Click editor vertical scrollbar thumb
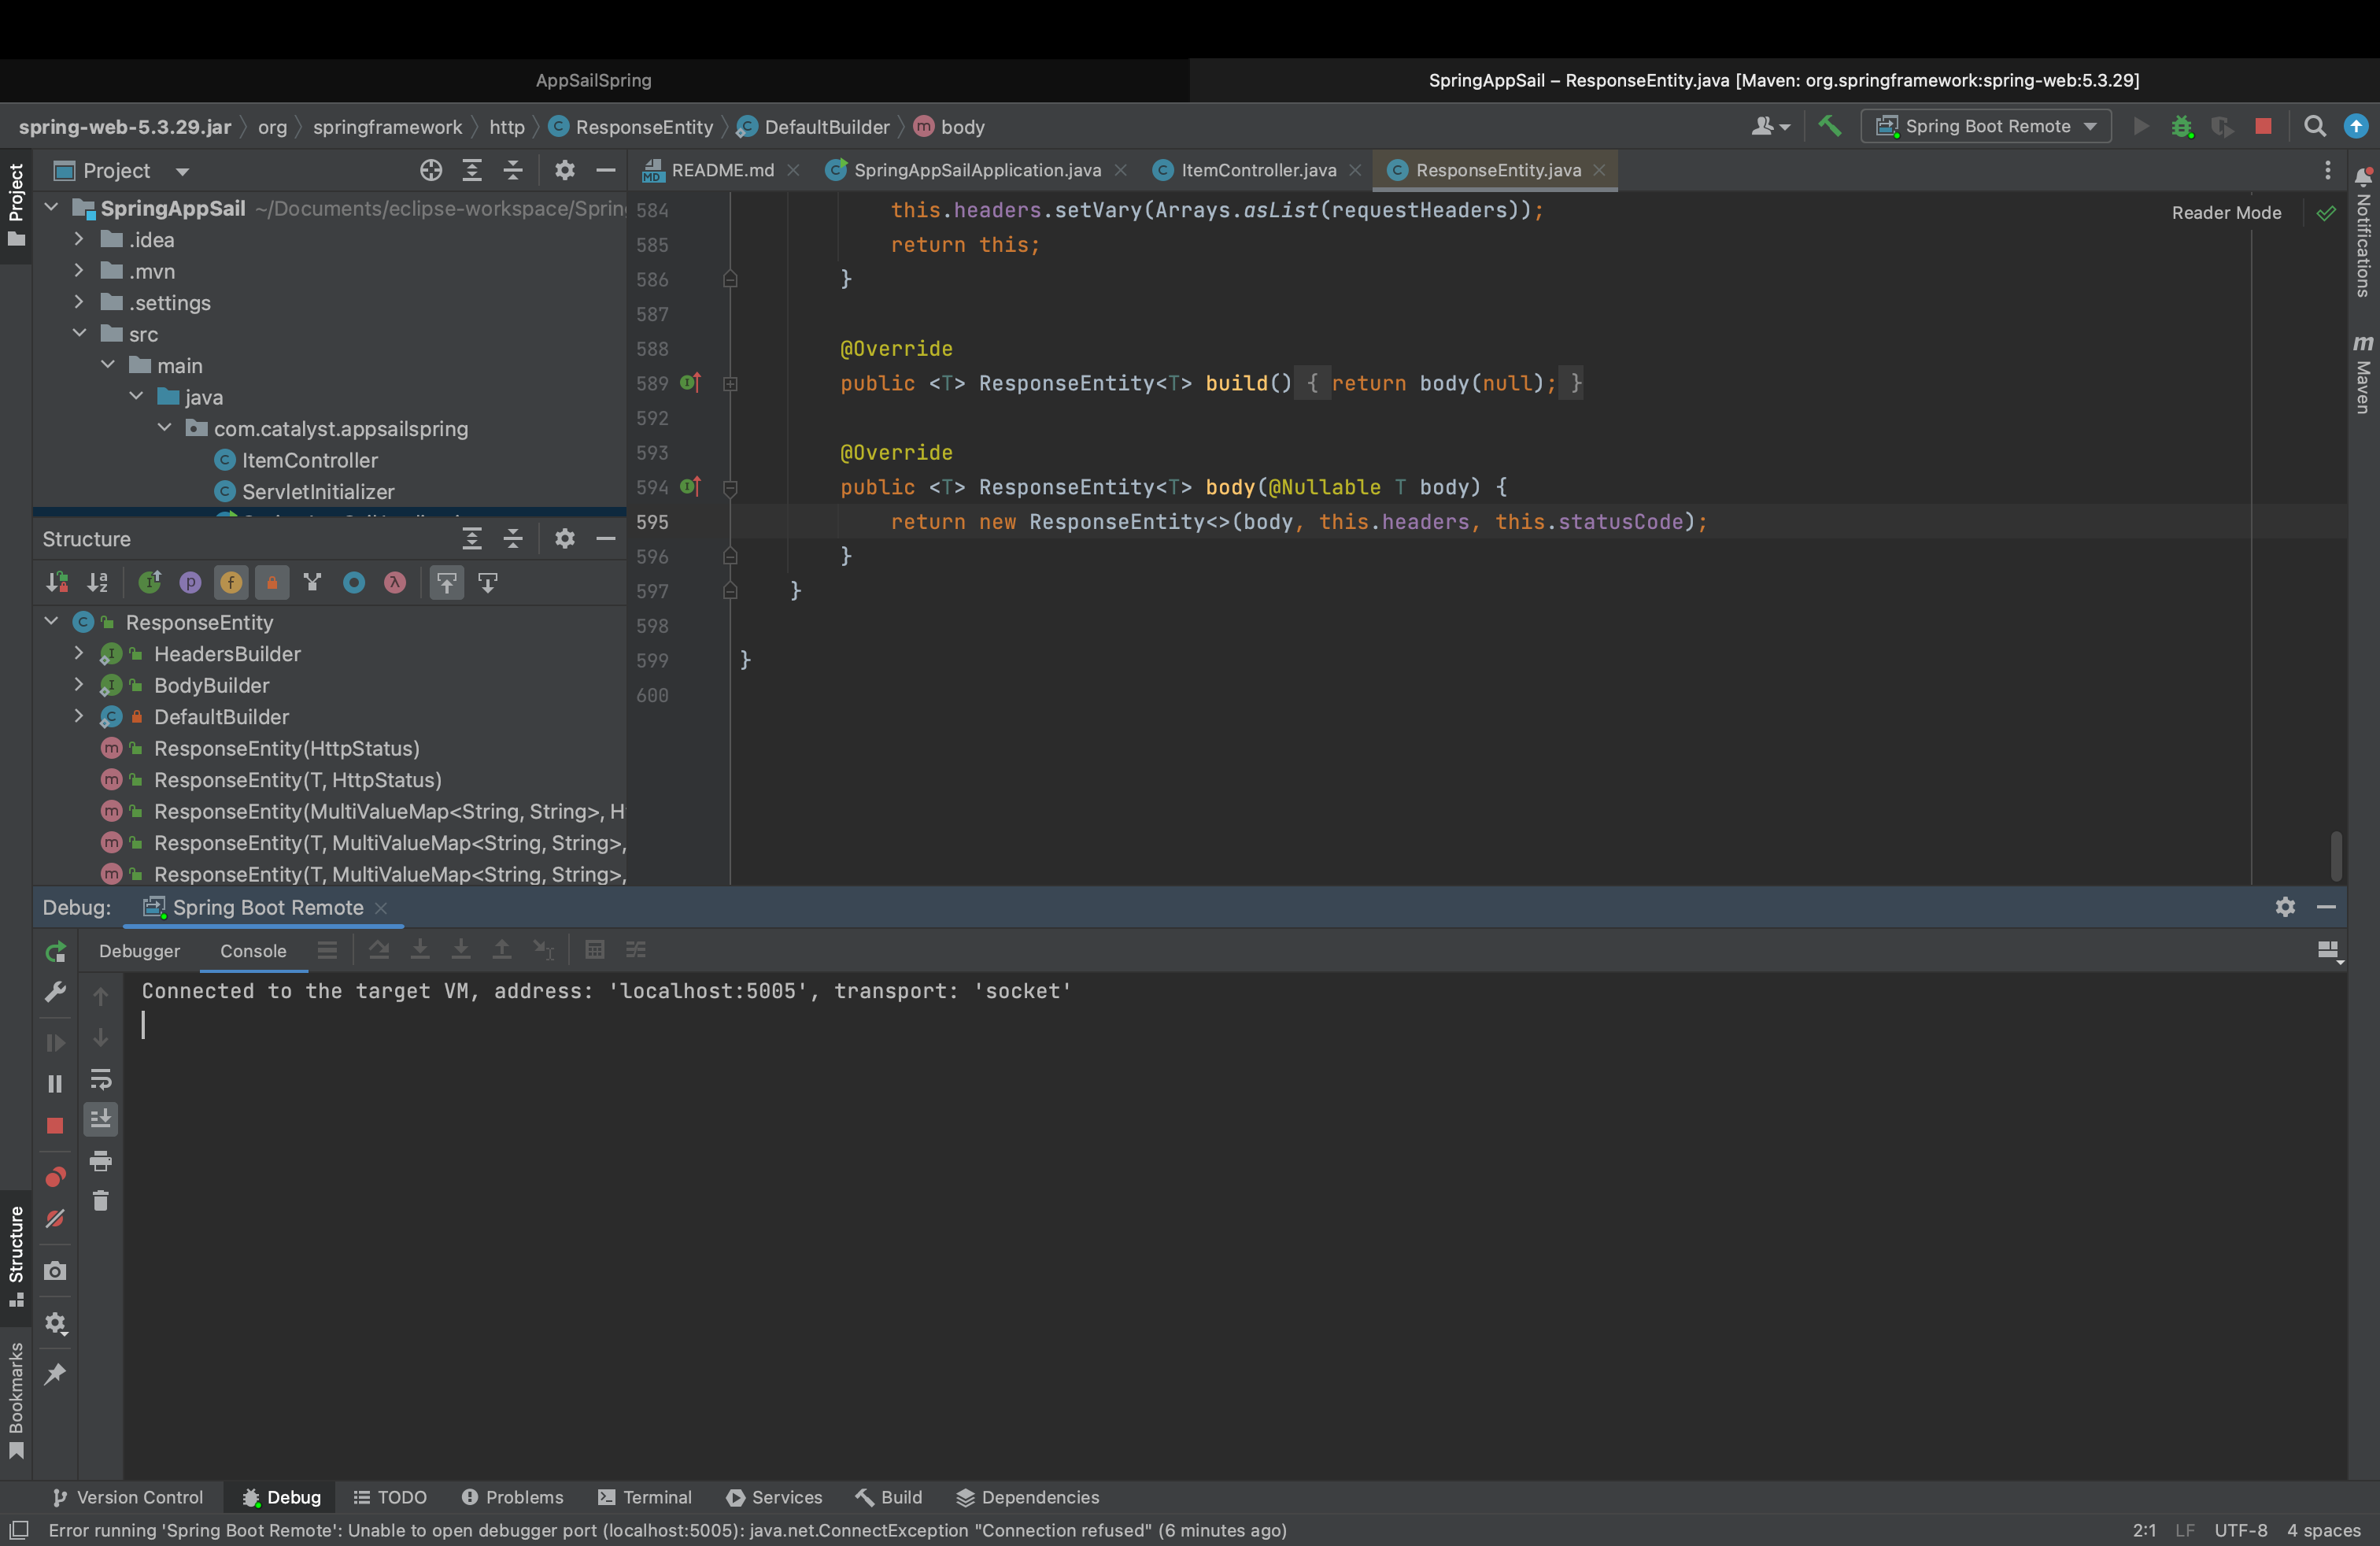This screenshot has width=2380, height=1546. coord(2335,855)
